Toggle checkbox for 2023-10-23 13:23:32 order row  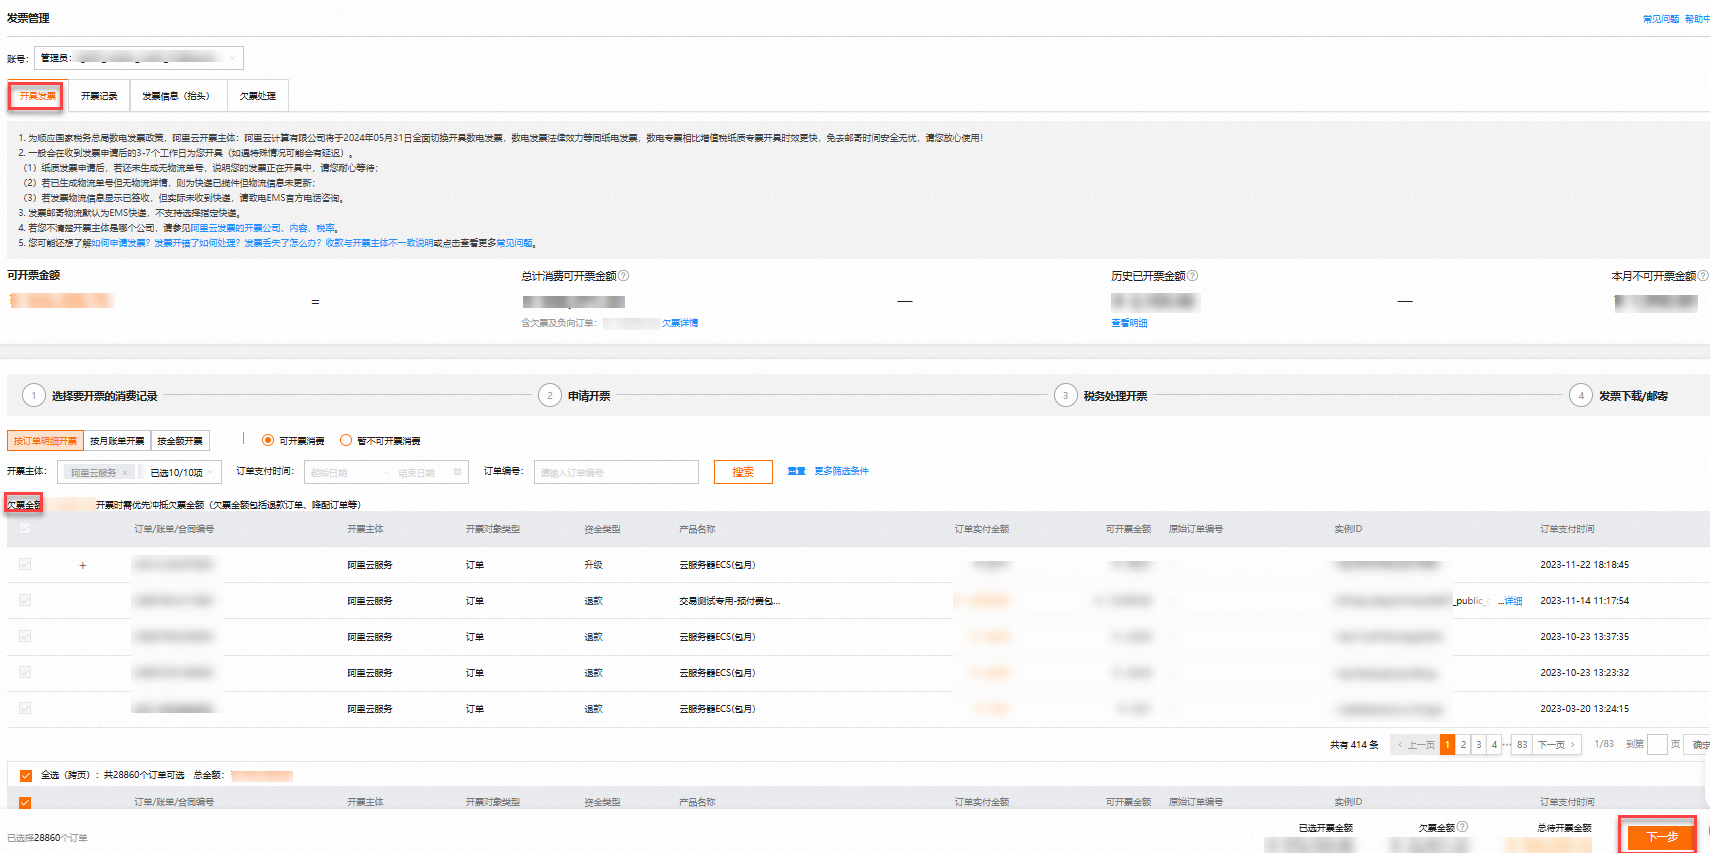25,672
